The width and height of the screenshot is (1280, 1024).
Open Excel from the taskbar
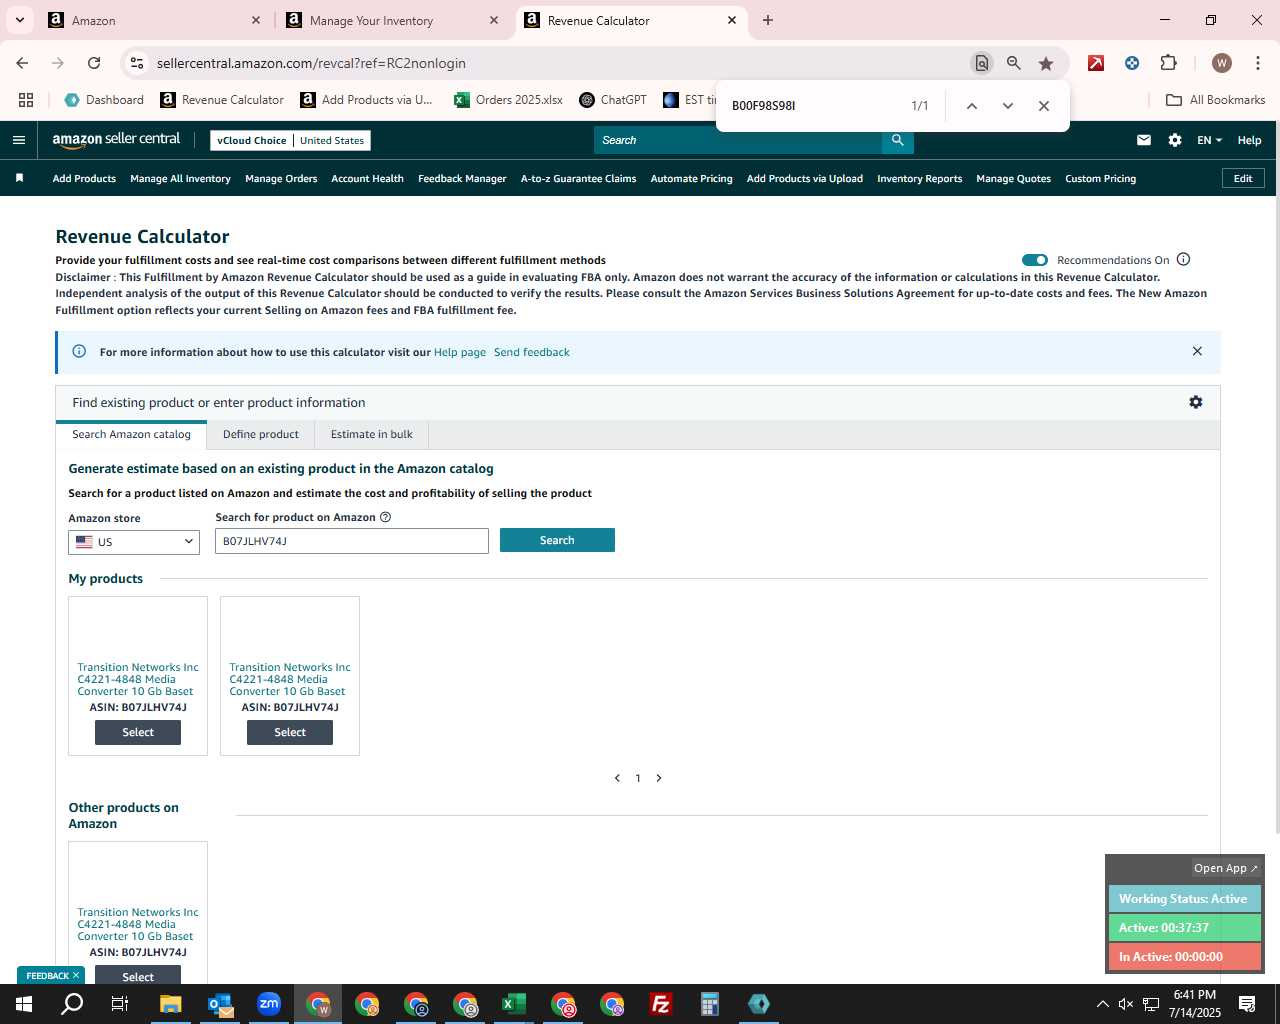pyautogui.click(x=513, y=1004)
